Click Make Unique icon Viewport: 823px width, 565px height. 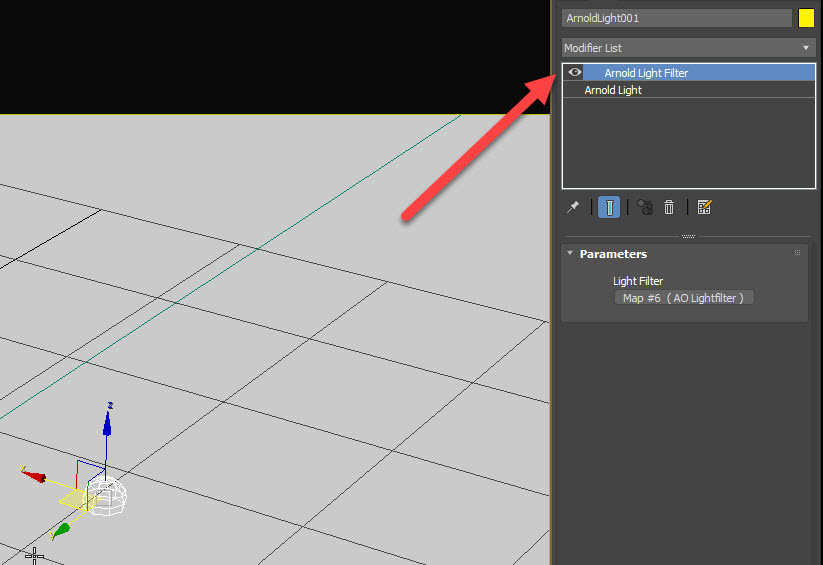(645, 207)
